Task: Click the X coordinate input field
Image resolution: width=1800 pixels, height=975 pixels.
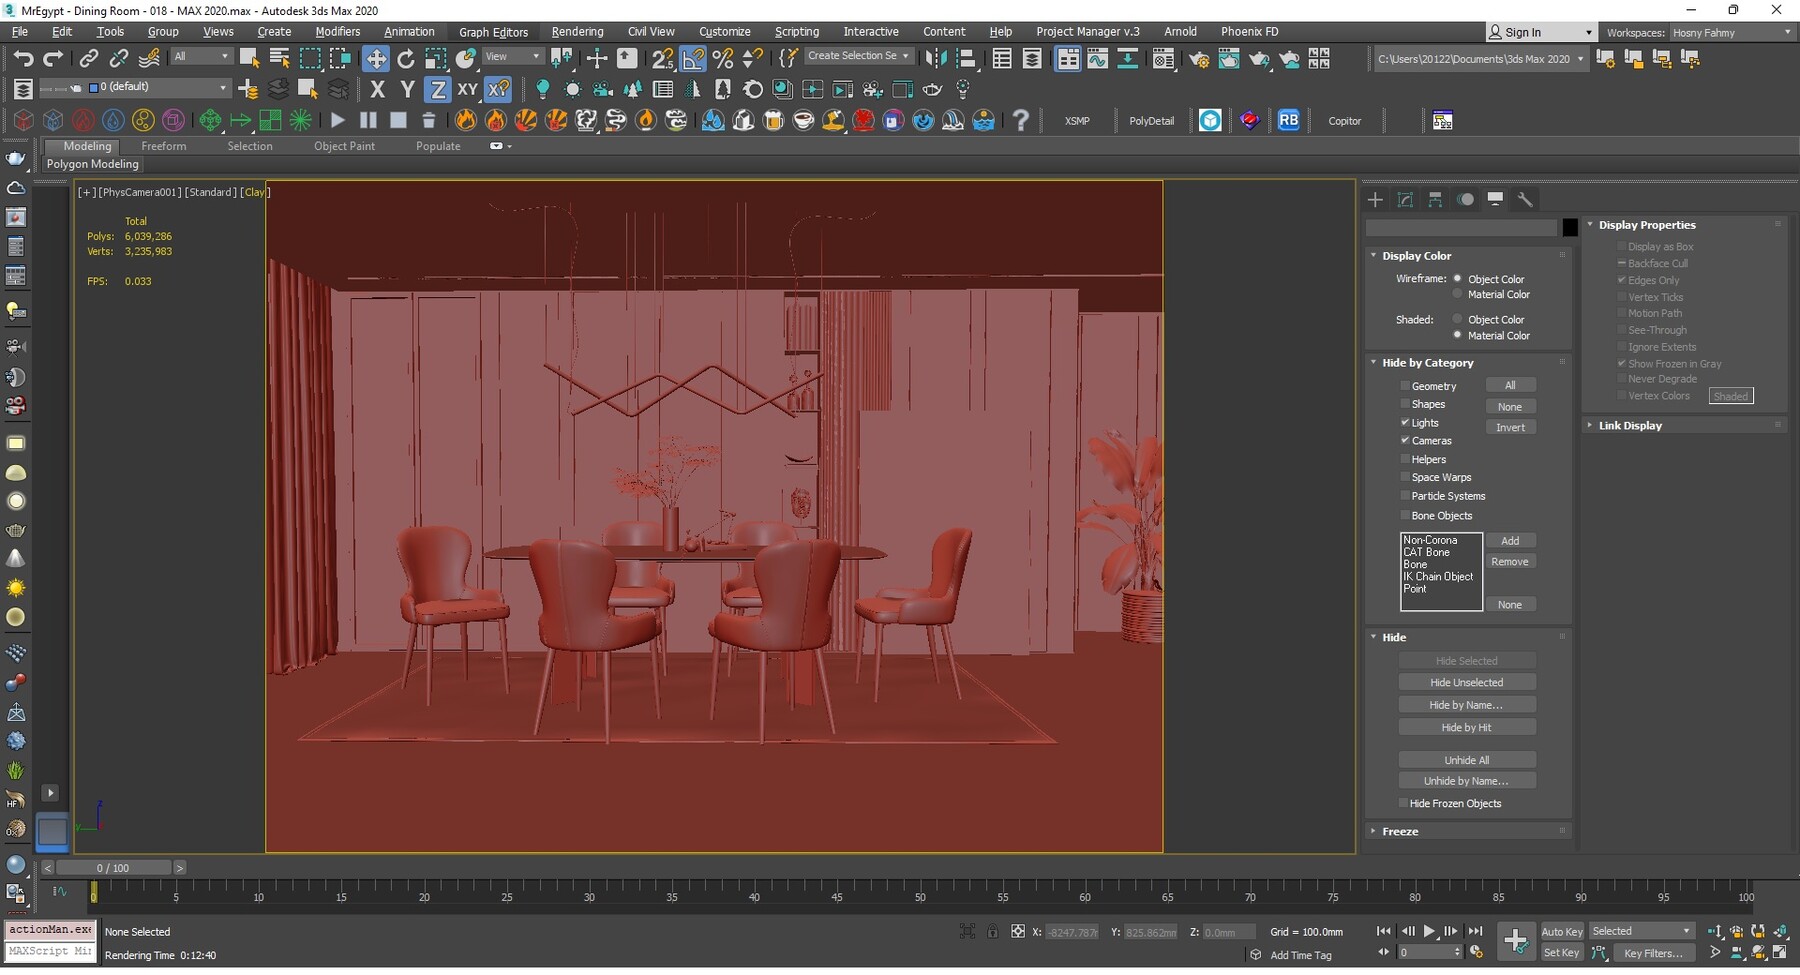Action: [x=1073, y=931]
